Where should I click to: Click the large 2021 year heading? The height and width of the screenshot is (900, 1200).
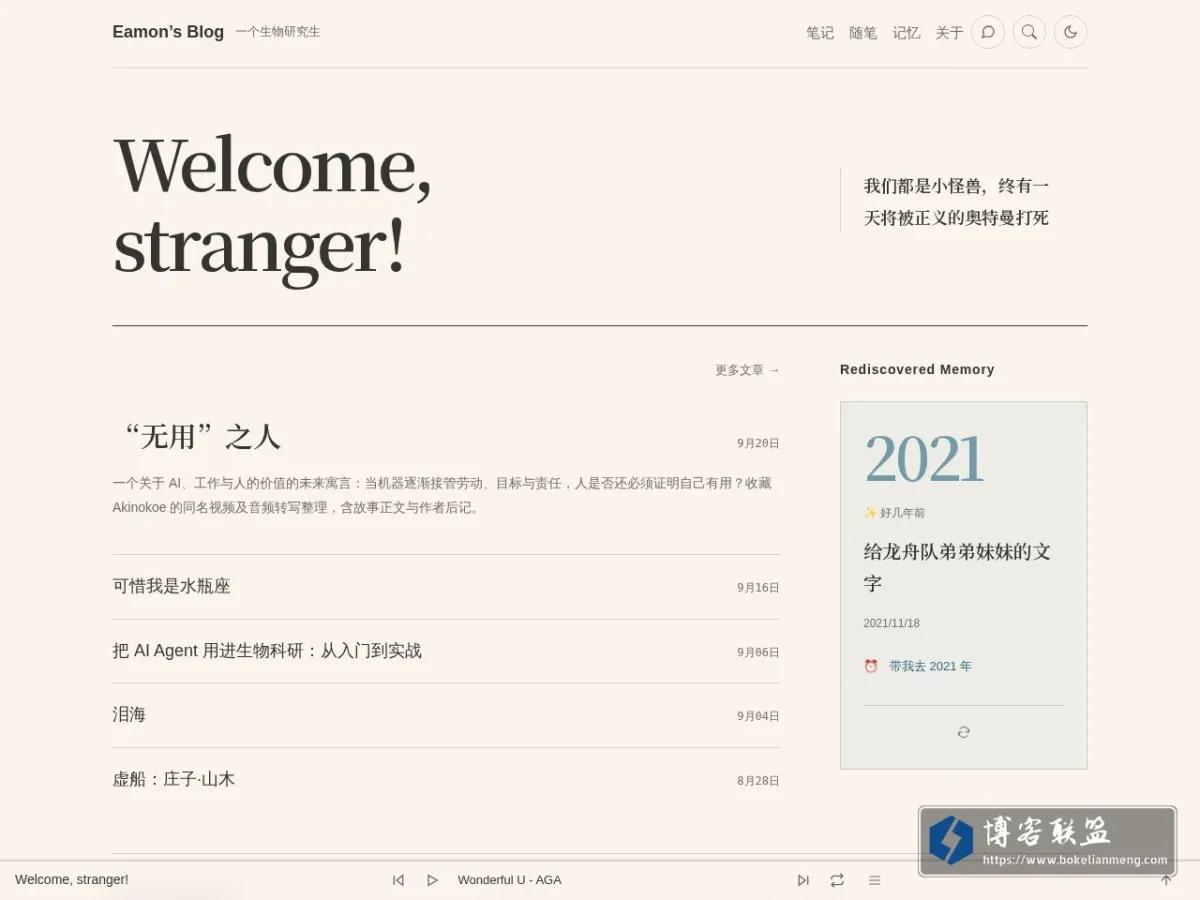pos(924,459)
